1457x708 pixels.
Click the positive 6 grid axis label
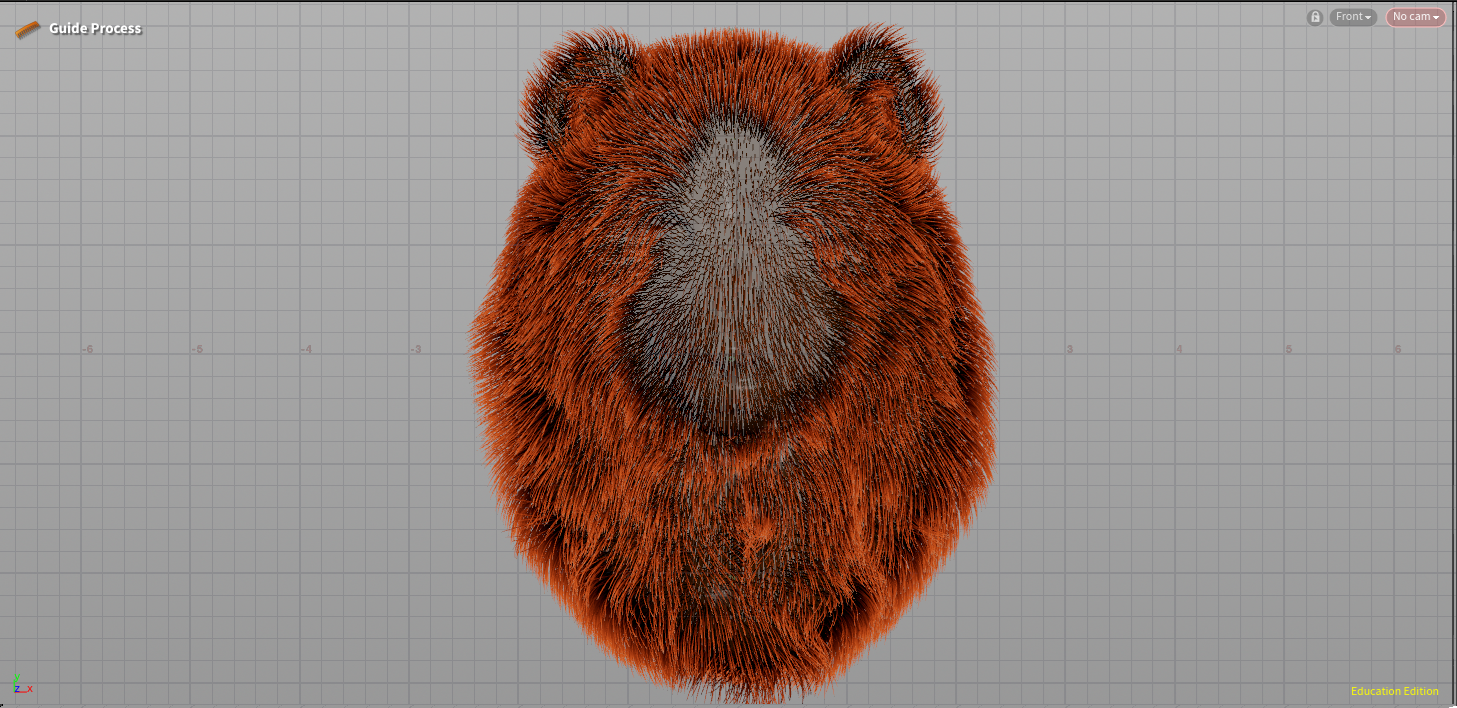(x=1398, y=349)
